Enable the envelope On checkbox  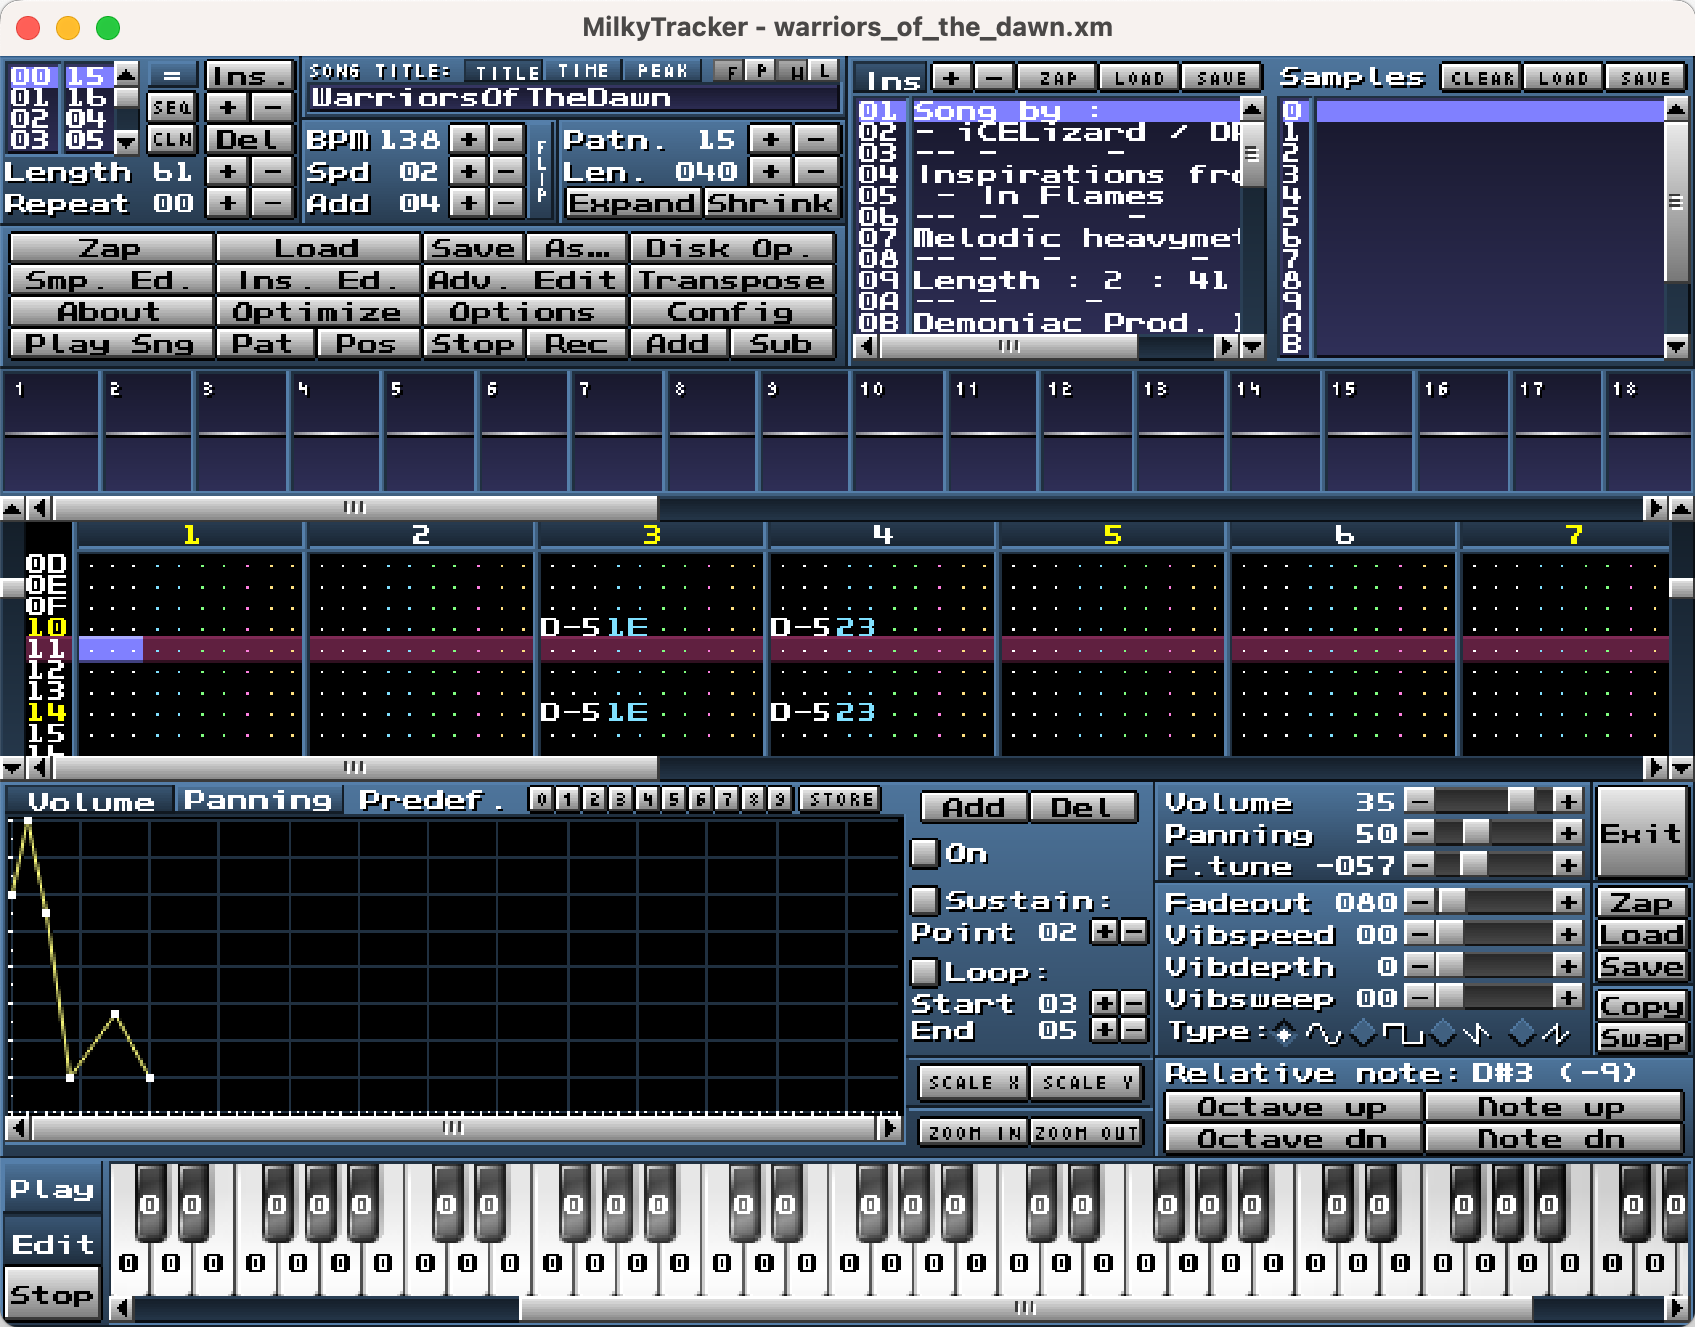click(x=925, y=853)
